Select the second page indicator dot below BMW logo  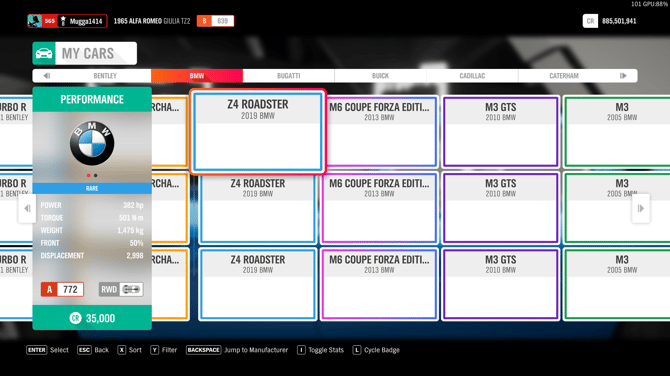pos(96,175)
